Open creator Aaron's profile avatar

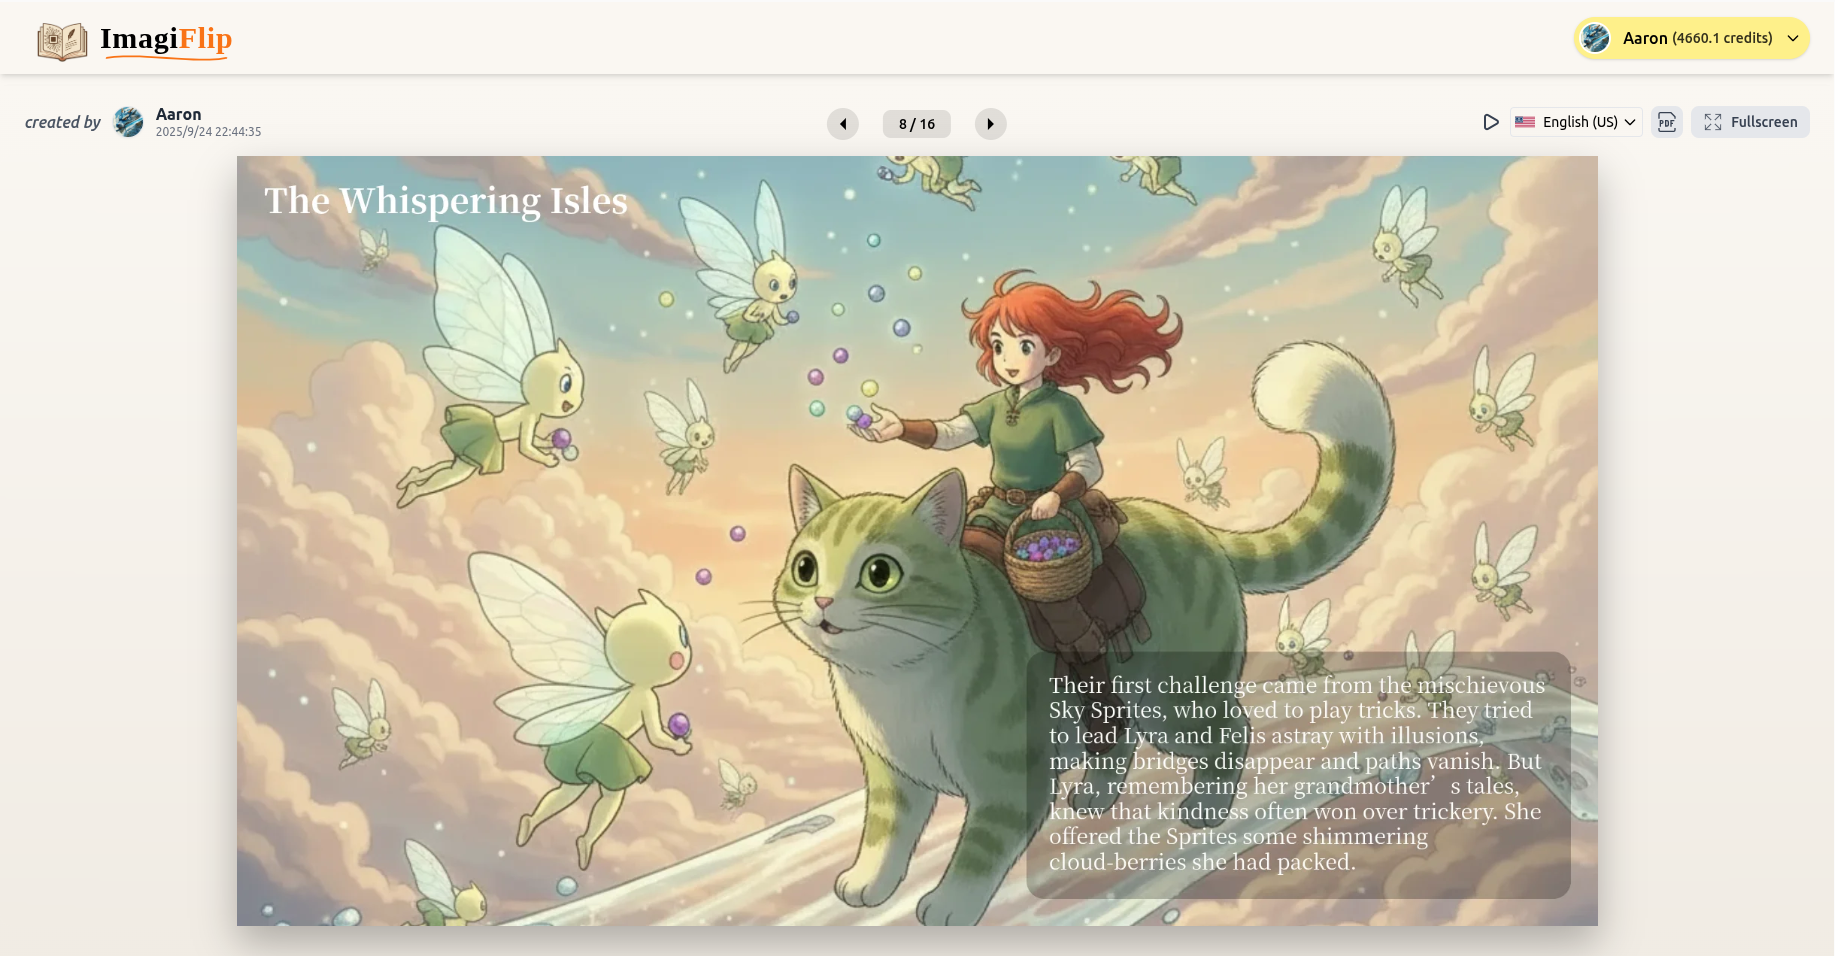tap(128, 122)
